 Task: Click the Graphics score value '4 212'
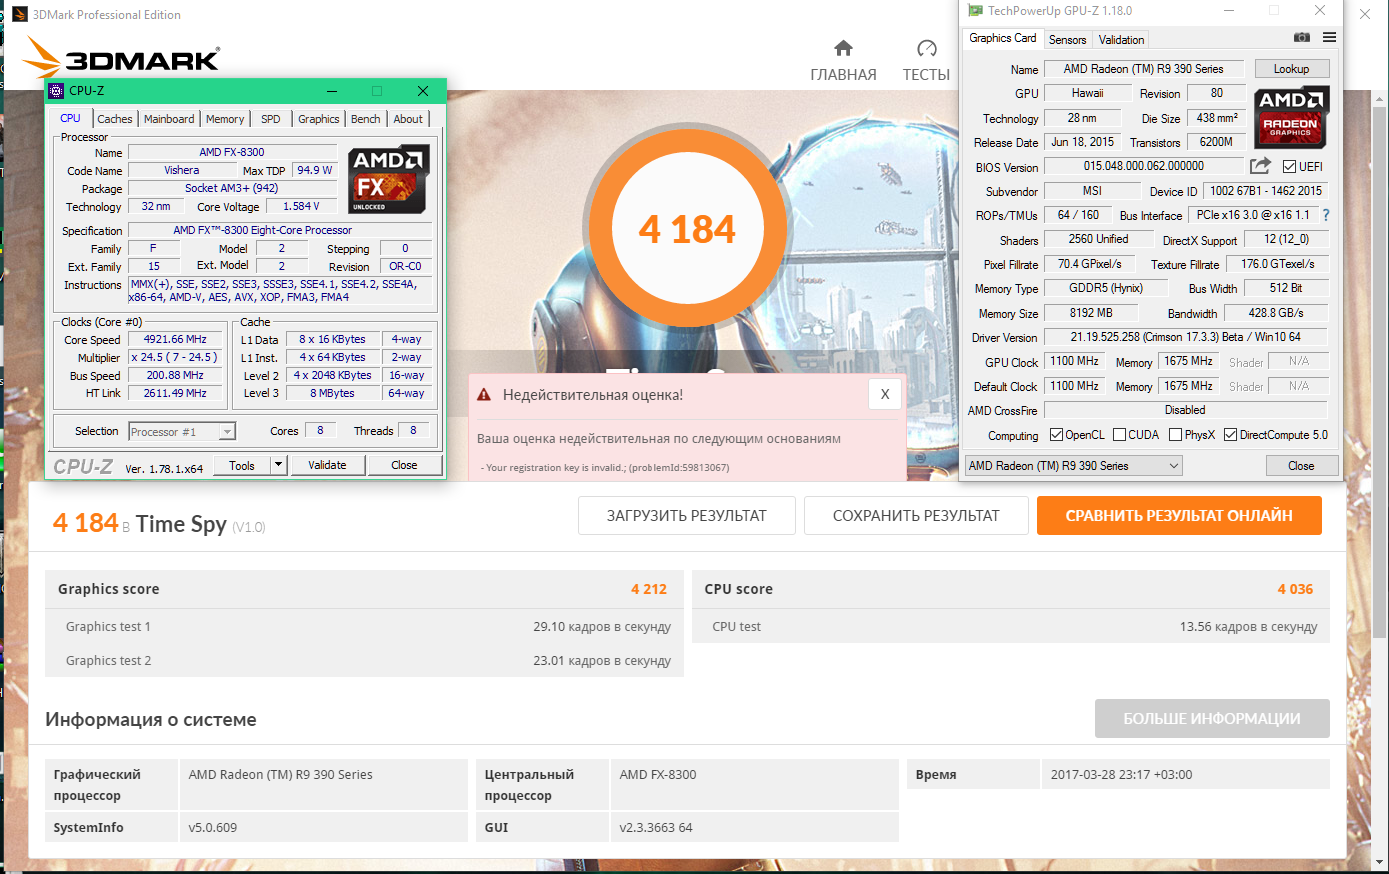(x=649, y=589)
